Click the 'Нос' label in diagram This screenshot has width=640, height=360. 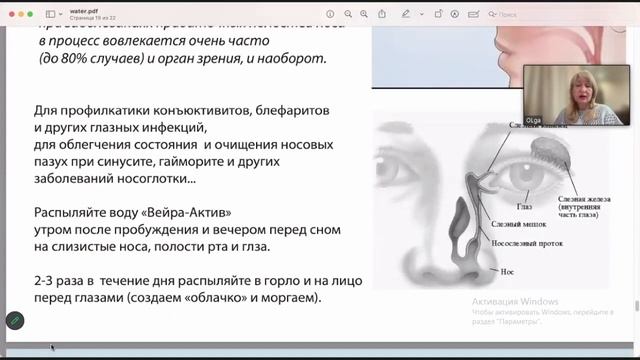507,272
